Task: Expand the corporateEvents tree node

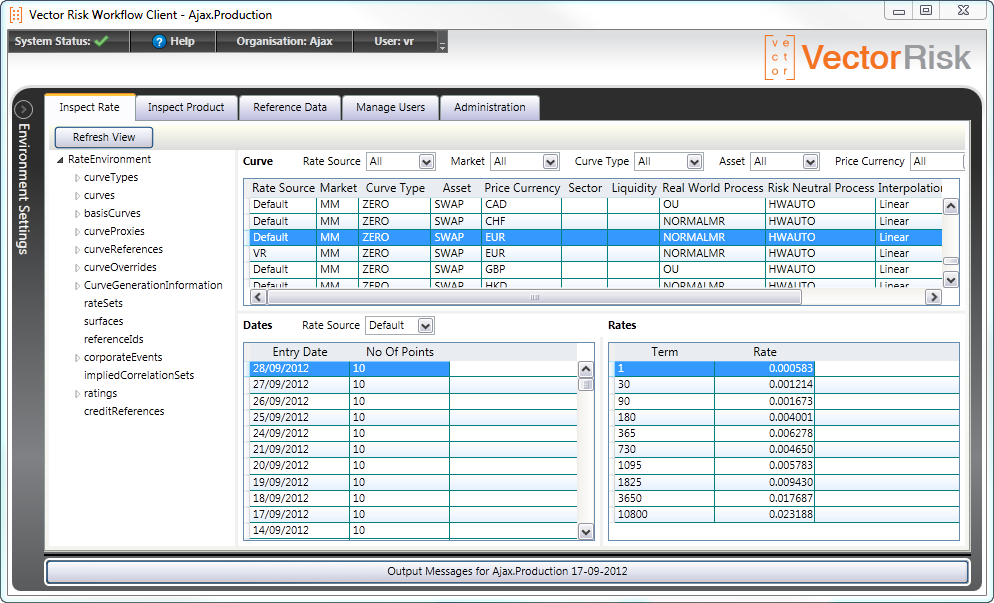Action: (x=77, y=358)
